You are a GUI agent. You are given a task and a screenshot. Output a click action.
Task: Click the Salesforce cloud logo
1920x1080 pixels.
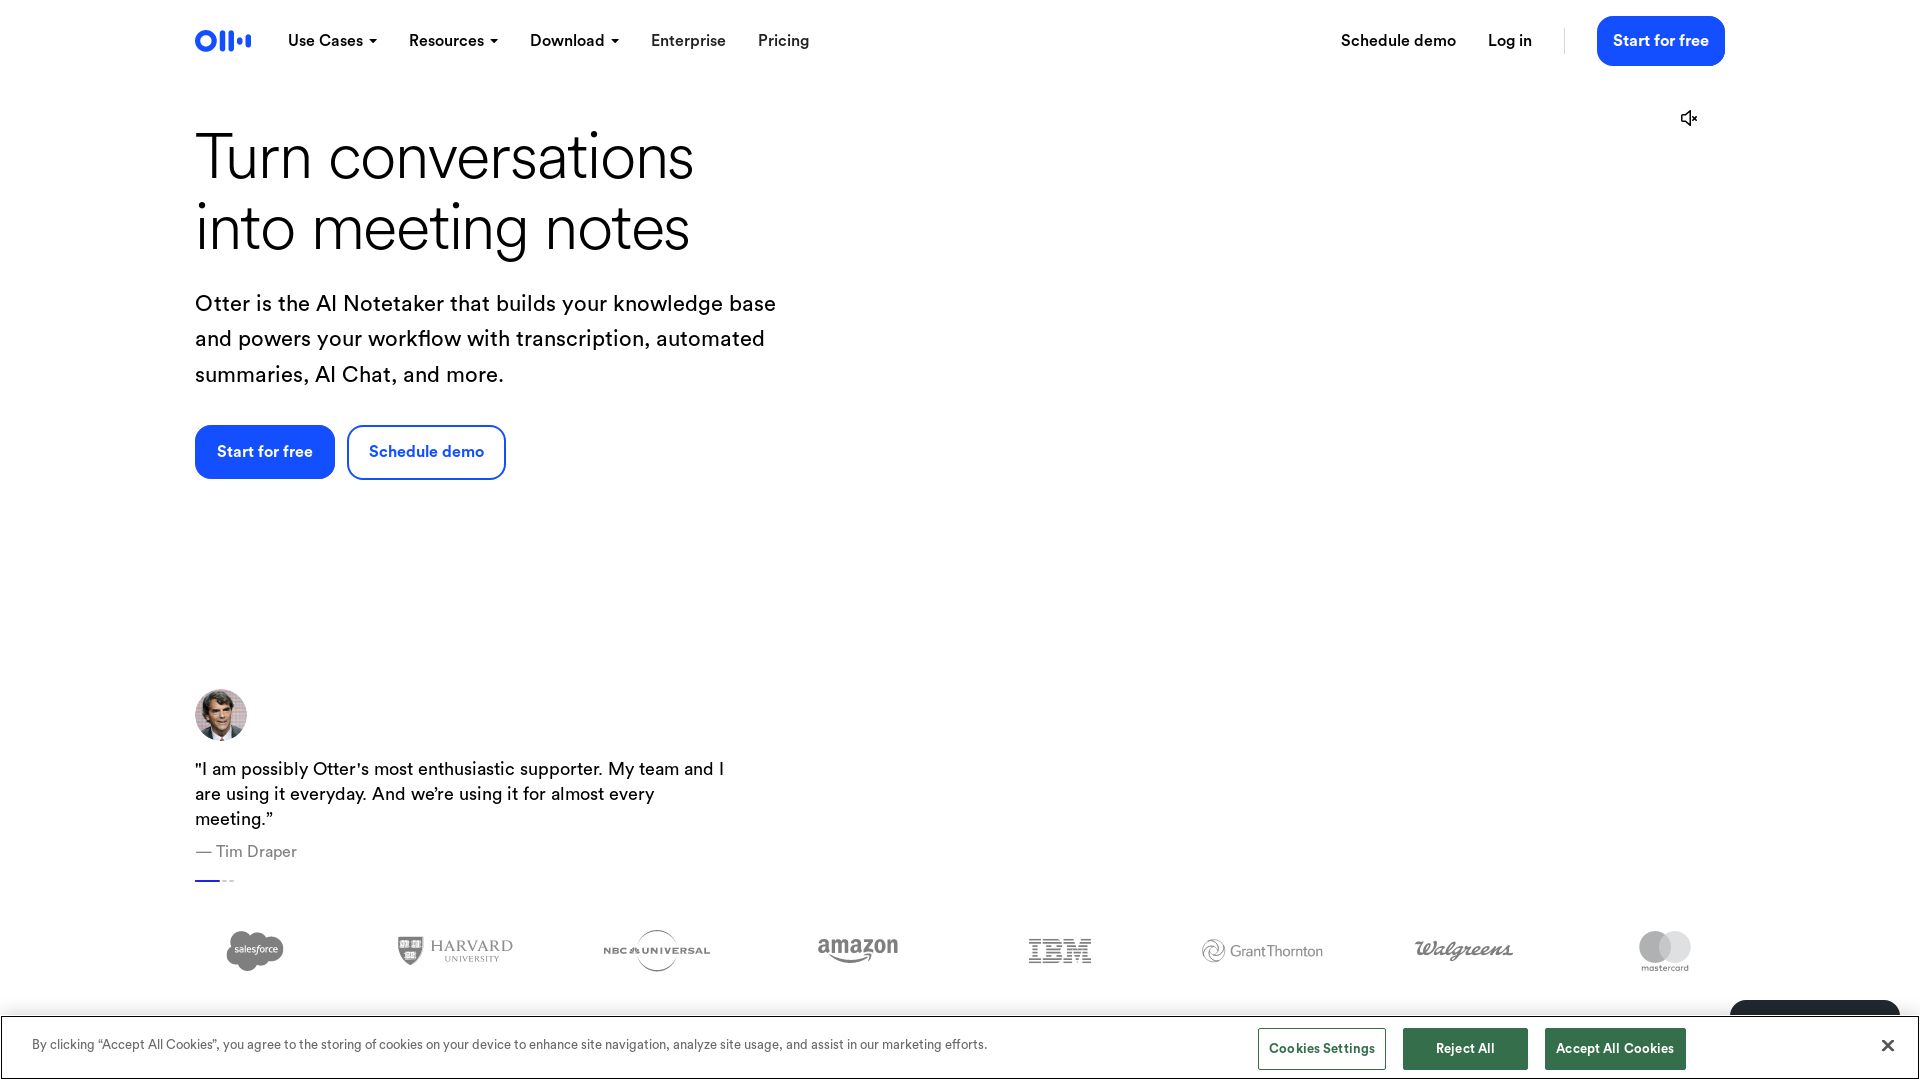pos(255,950)
